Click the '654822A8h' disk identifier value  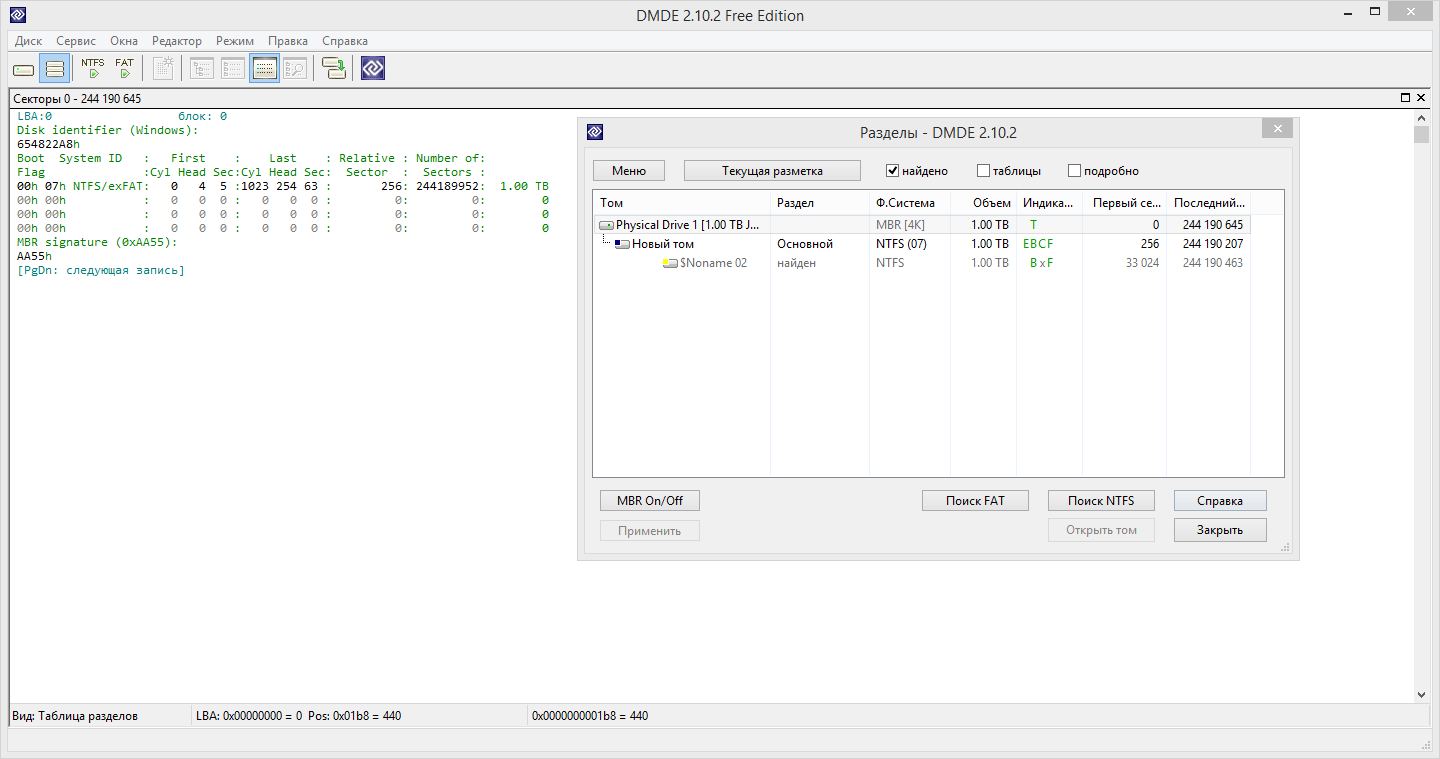coord(48,144)
